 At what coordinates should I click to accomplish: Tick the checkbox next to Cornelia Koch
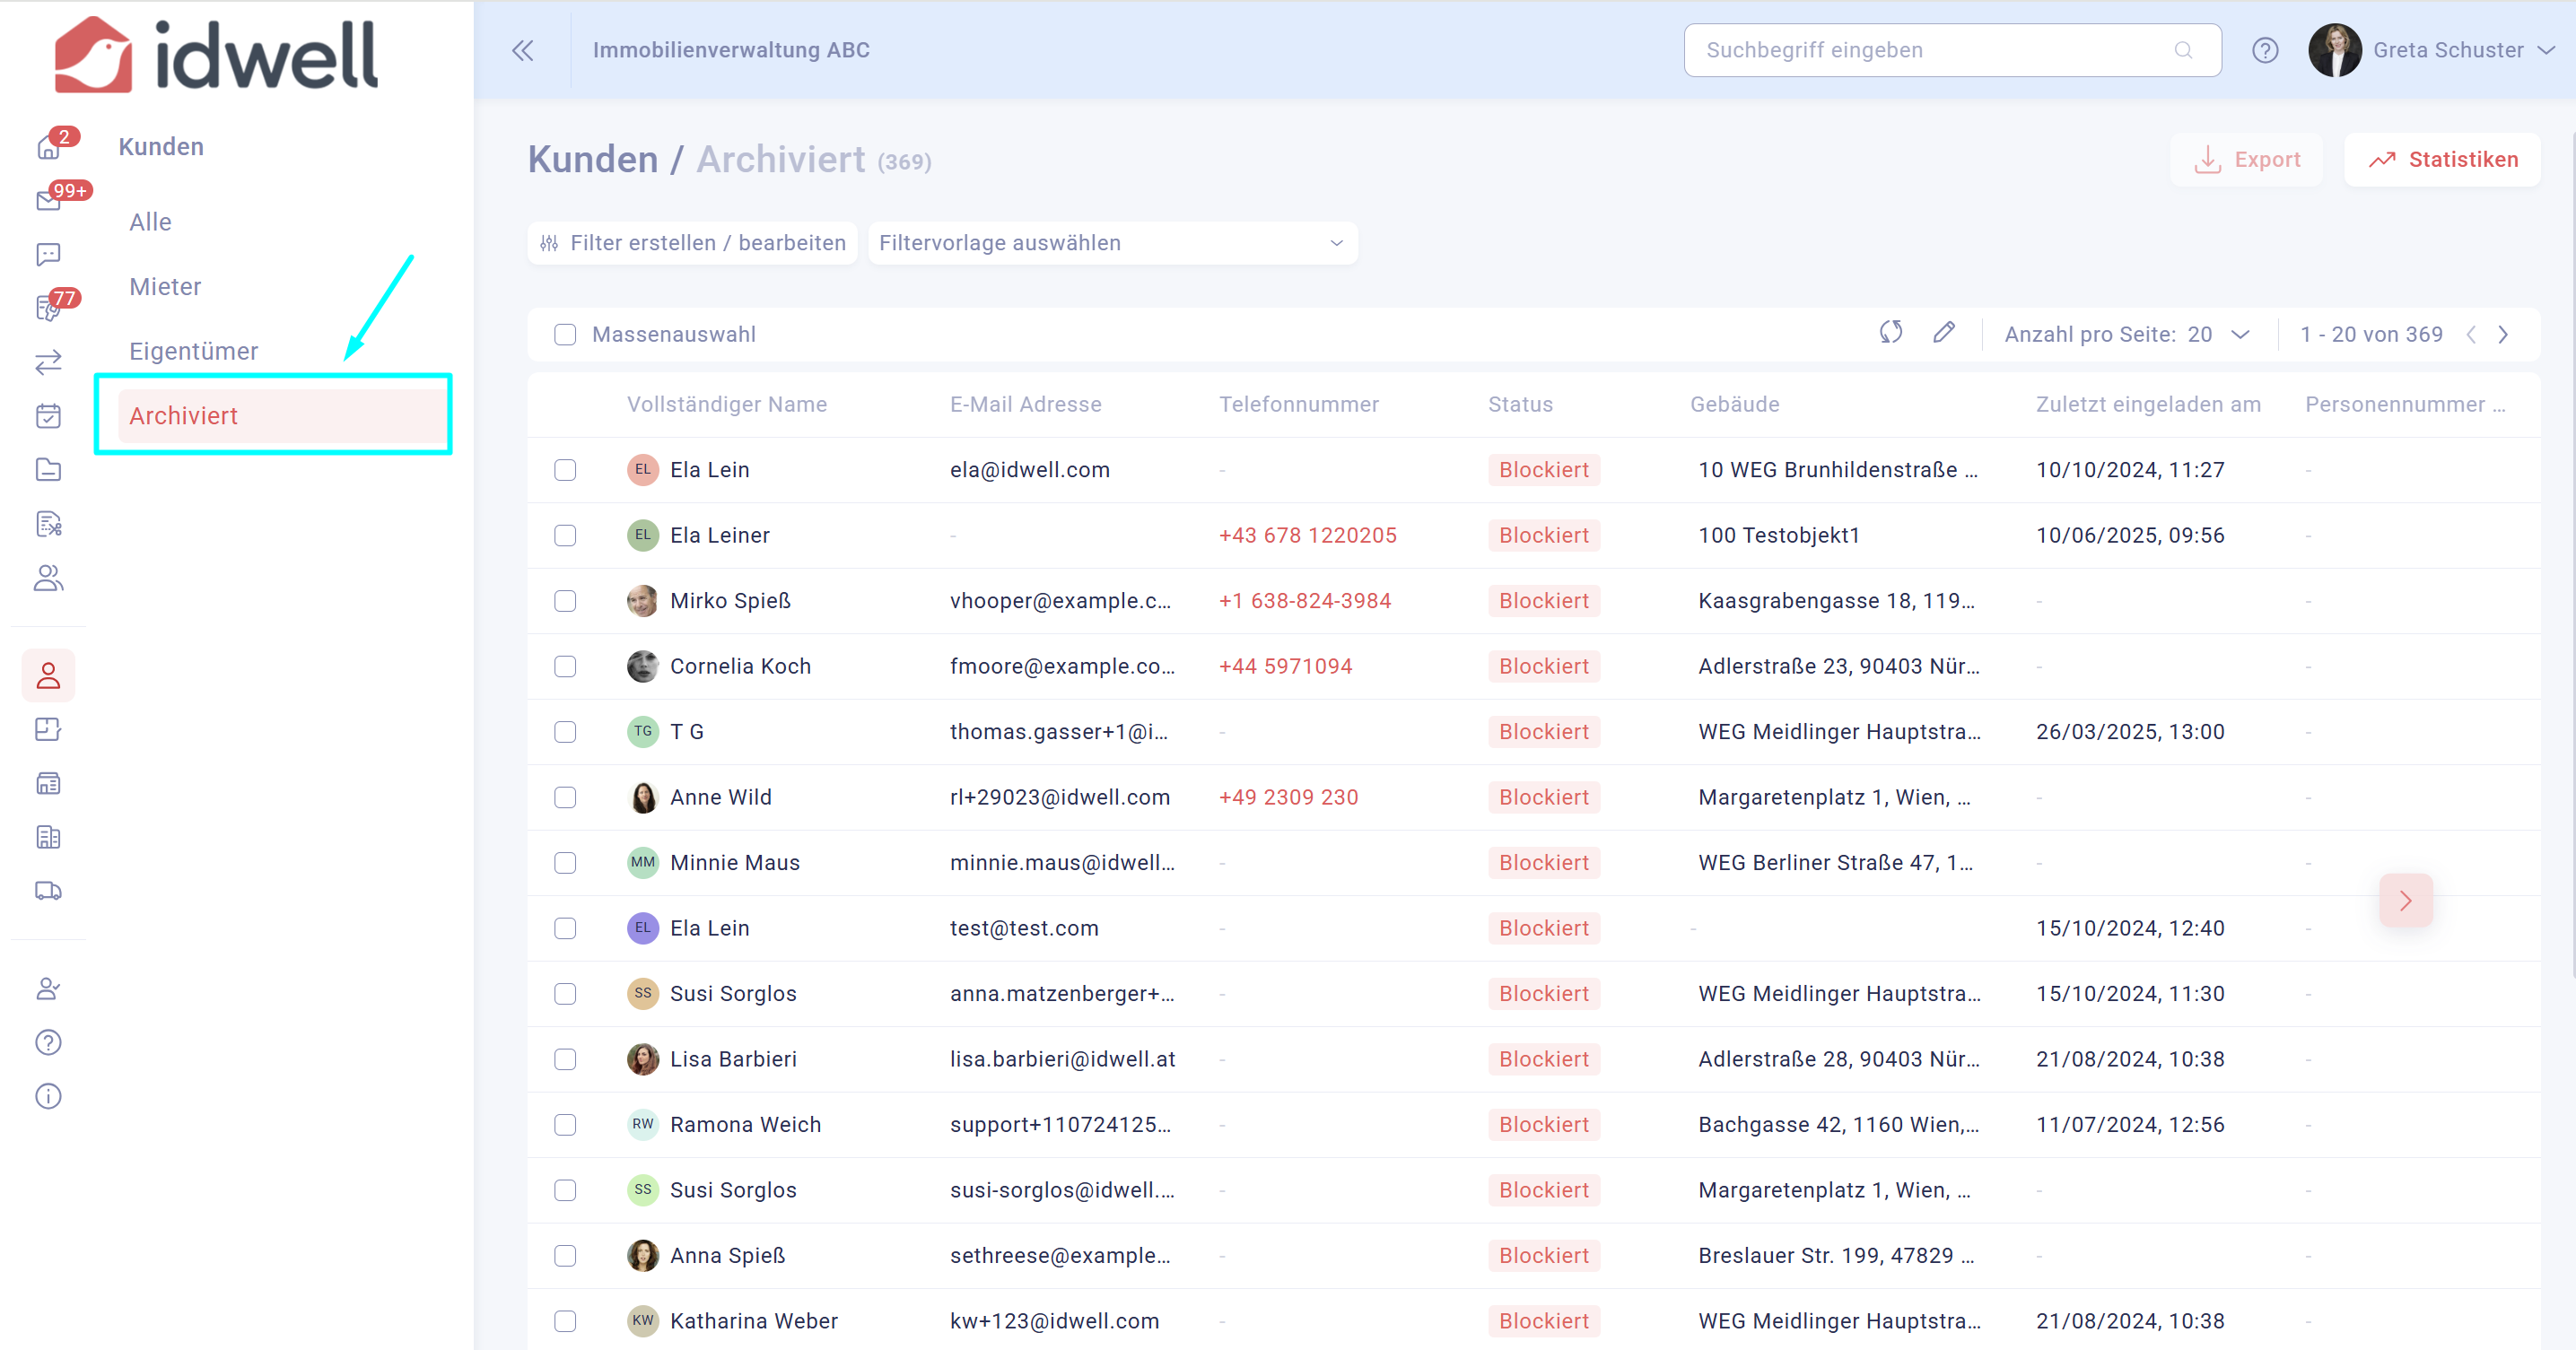tap(565, 667)
